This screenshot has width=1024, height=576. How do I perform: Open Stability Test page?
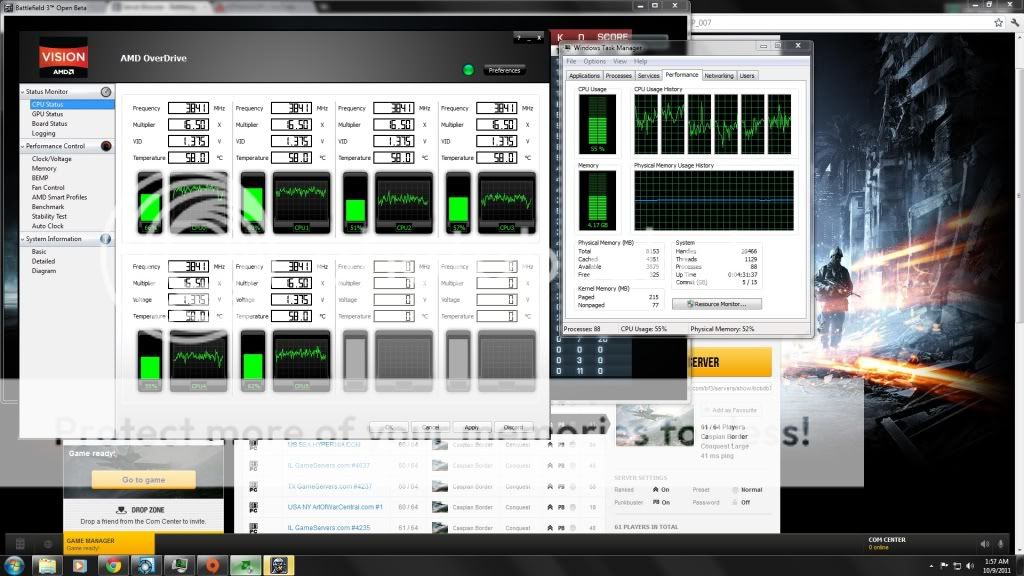point(49,216)
